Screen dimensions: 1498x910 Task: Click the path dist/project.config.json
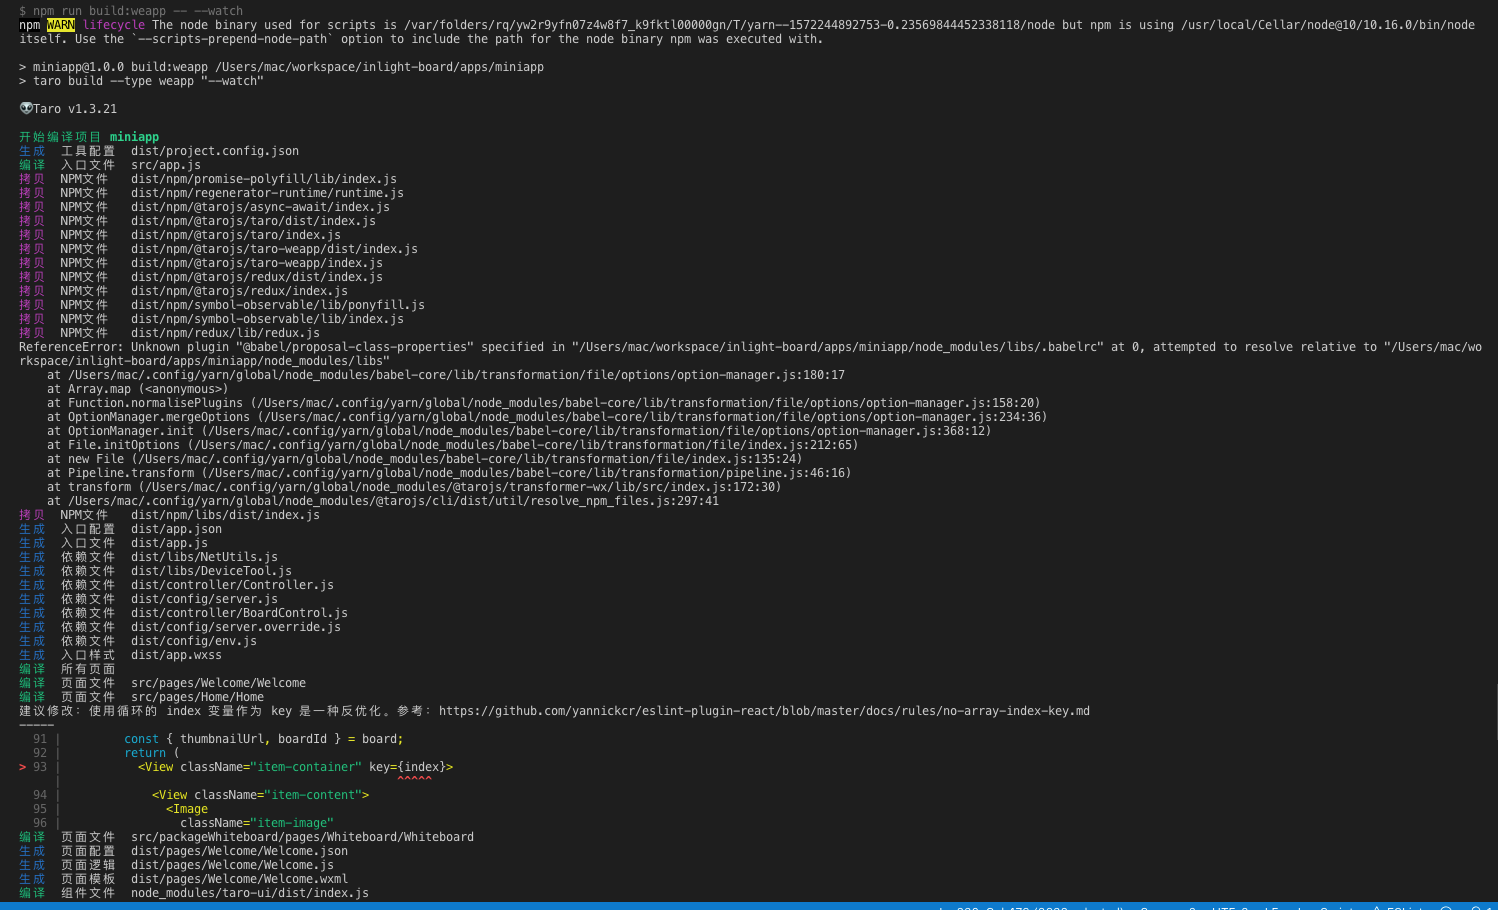(x=215, y=151)
